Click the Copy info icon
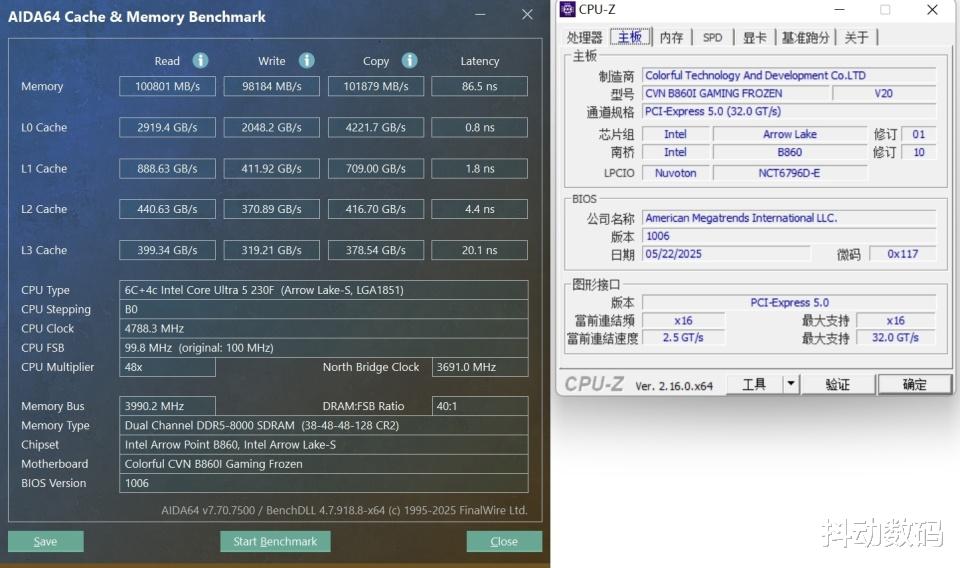 pyautogui.click(x=410, y=60)
